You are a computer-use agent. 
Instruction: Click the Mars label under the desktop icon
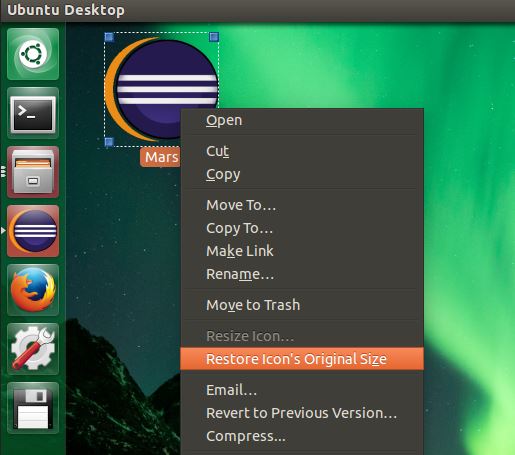(161, 157)
